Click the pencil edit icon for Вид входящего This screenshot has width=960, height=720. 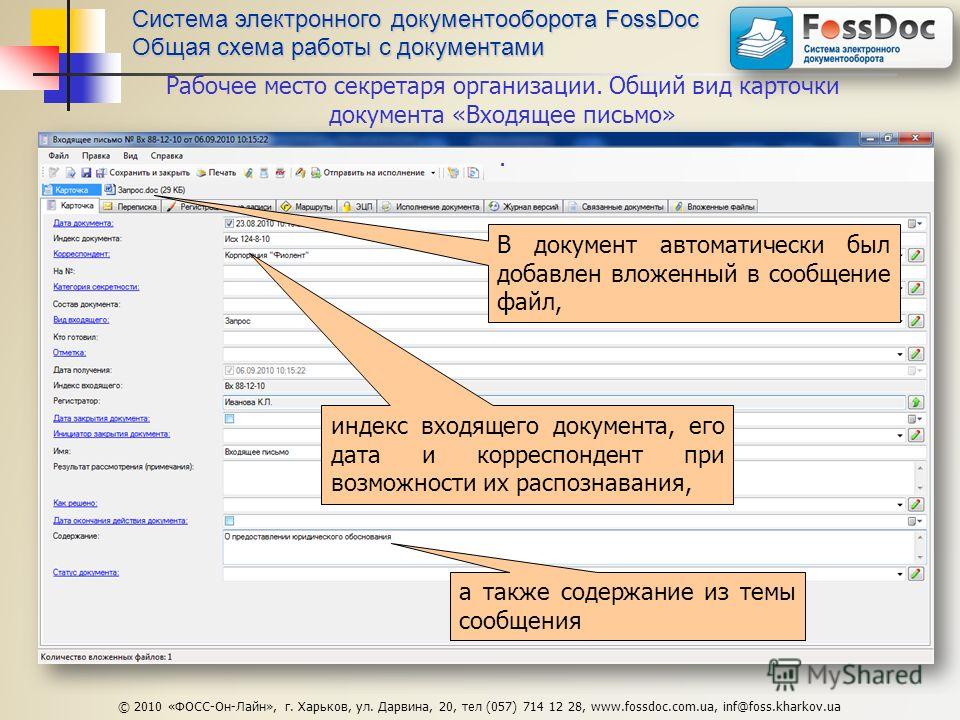[915, 321]
